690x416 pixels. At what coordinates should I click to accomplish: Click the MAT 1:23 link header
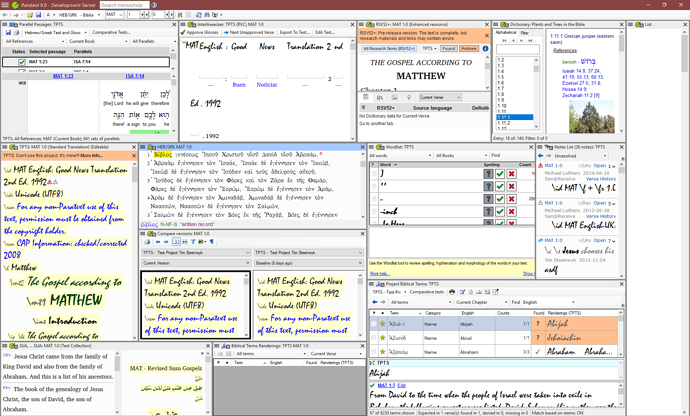tap(63, 76)
